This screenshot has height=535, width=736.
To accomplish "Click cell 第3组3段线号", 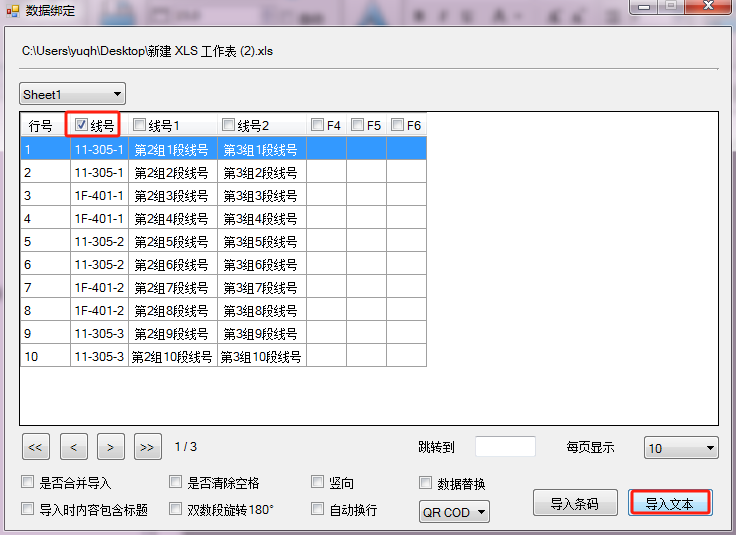I will point(262,195).
